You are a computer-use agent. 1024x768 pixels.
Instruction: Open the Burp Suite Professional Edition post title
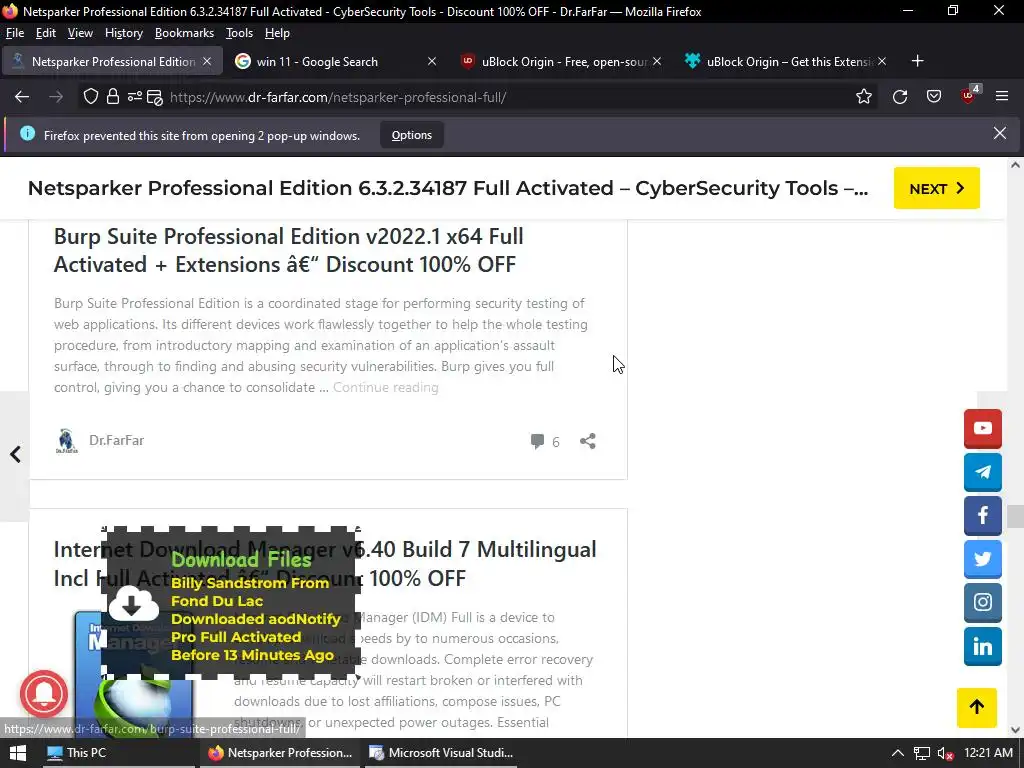coord(288,250)
